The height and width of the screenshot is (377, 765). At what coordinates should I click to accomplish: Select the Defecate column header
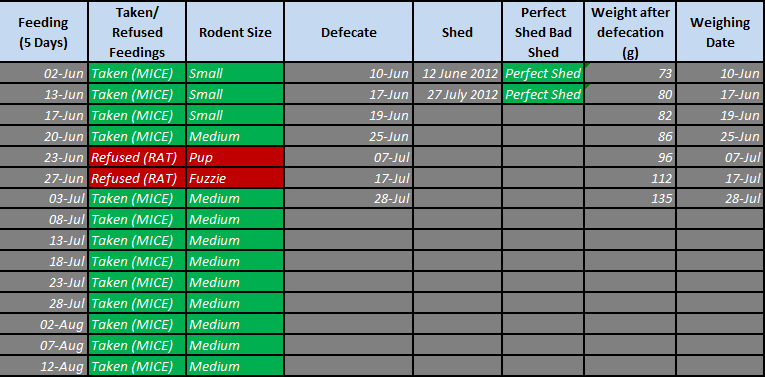click(x=348, y=32)
